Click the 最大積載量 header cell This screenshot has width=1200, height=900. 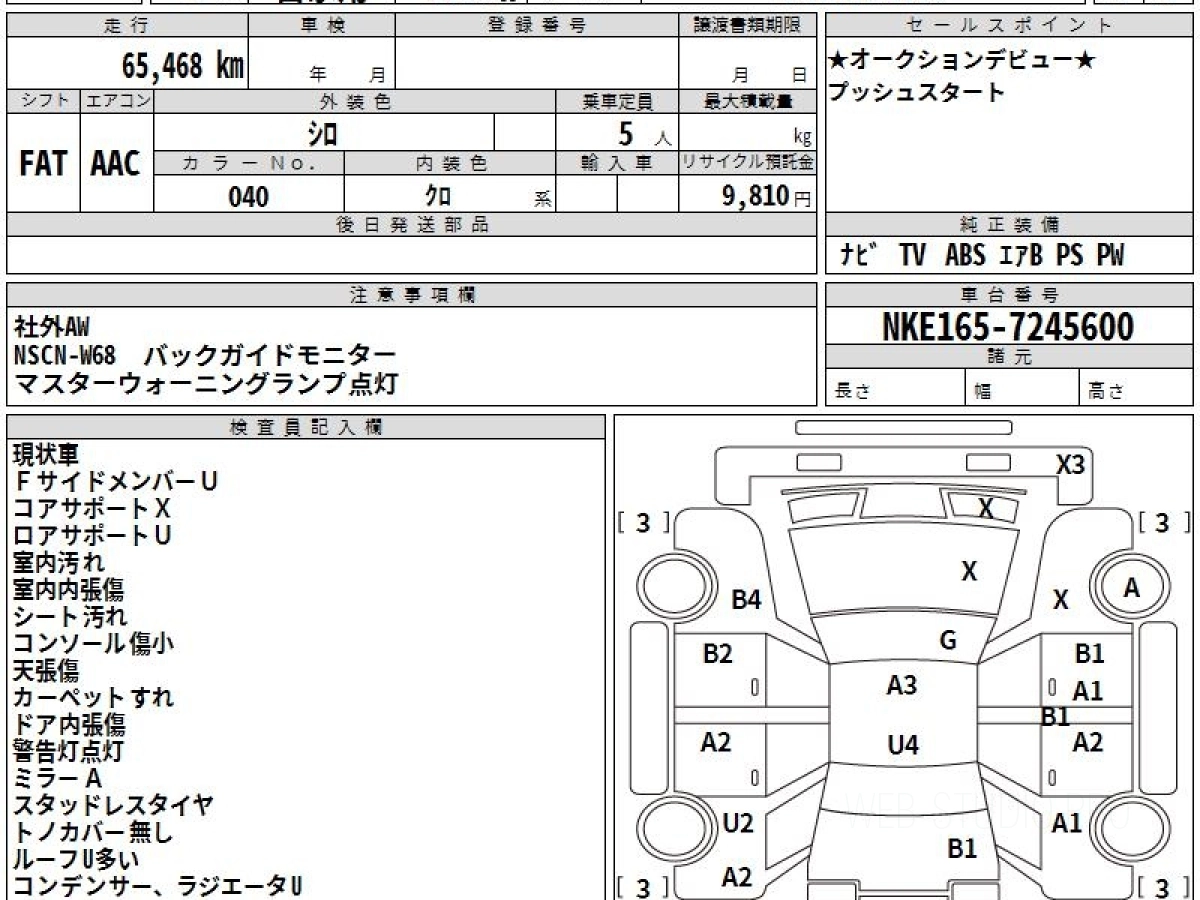click(747, 101)
